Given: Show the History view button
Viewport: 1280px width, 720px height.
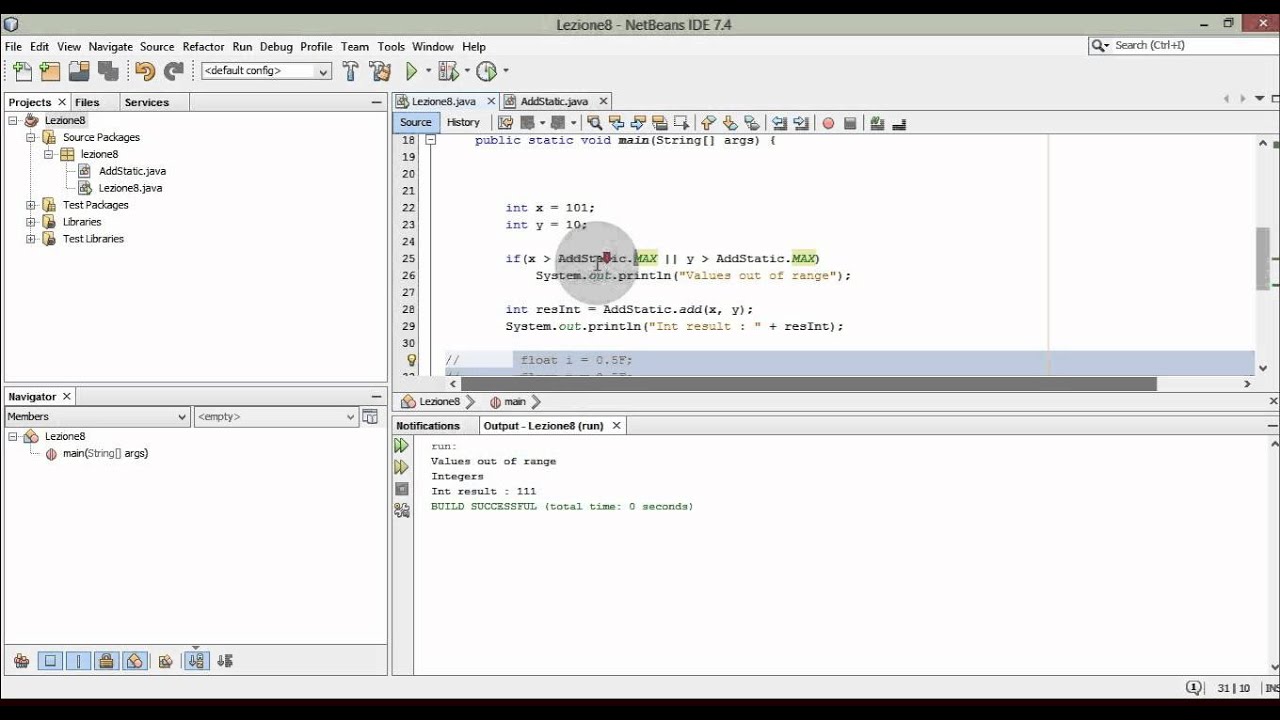Looking at the screenshot, I should 463,122.
